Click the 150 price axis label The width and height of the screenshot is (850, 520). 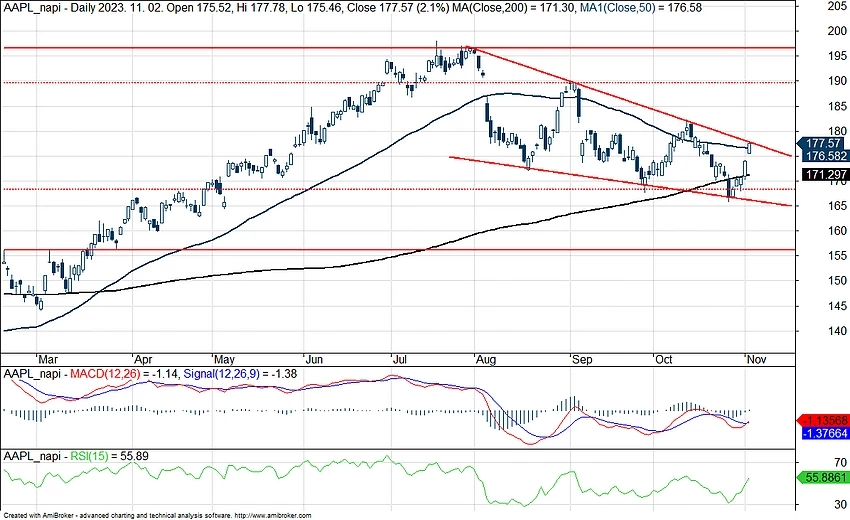(837, 280)
